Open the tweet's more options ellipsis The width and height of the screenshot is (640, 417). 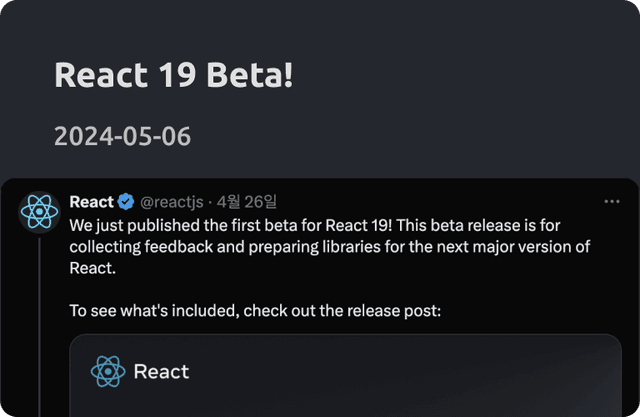coord(612,201)
